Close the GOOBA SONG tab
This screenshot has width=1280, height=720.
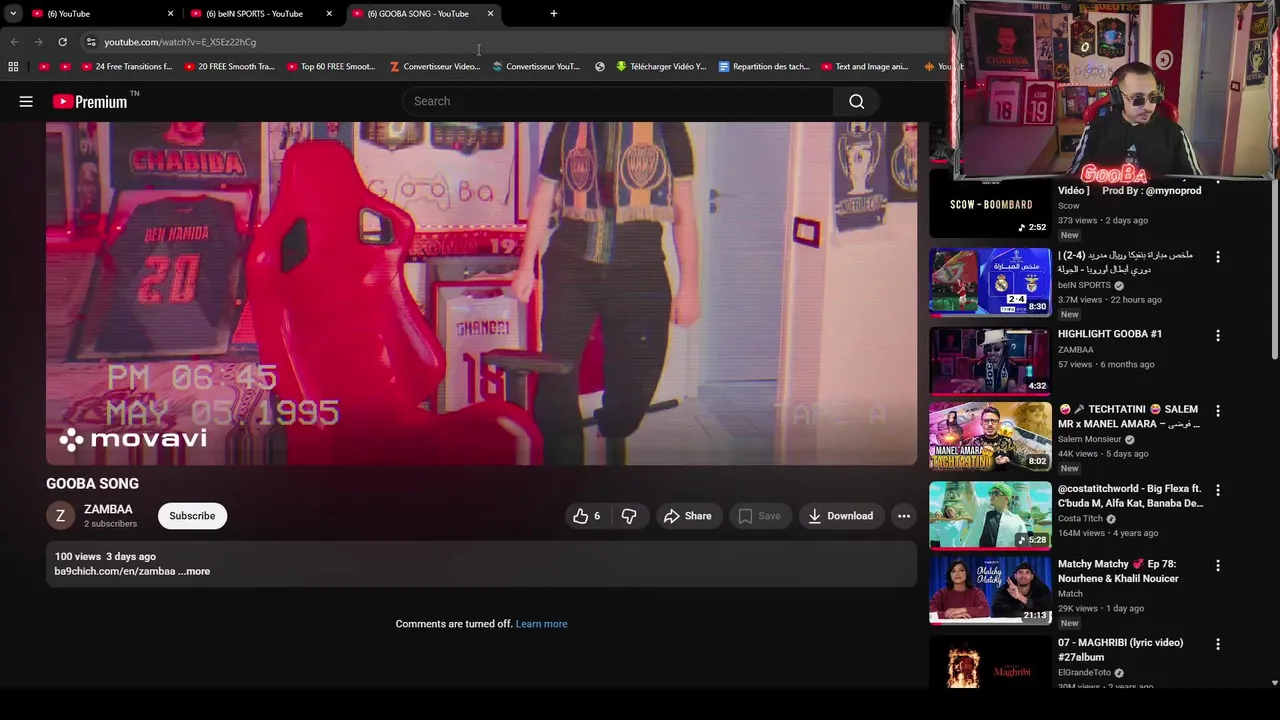coord(490,14)
